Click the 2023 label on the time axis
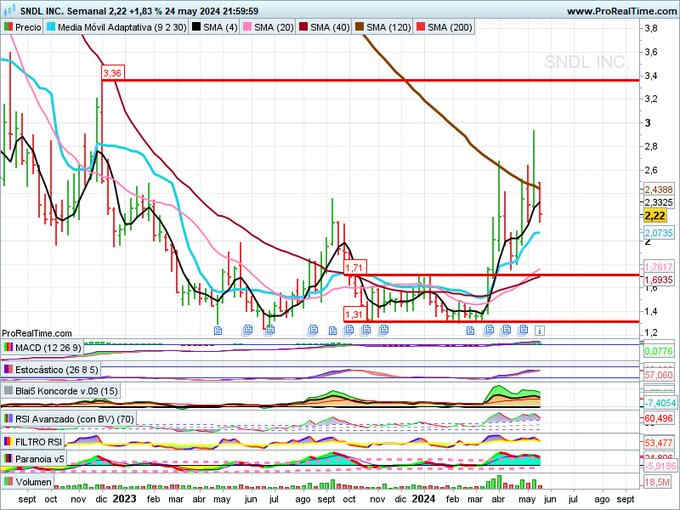This screenshot has width=680, height=510. (x=124, y=499)
